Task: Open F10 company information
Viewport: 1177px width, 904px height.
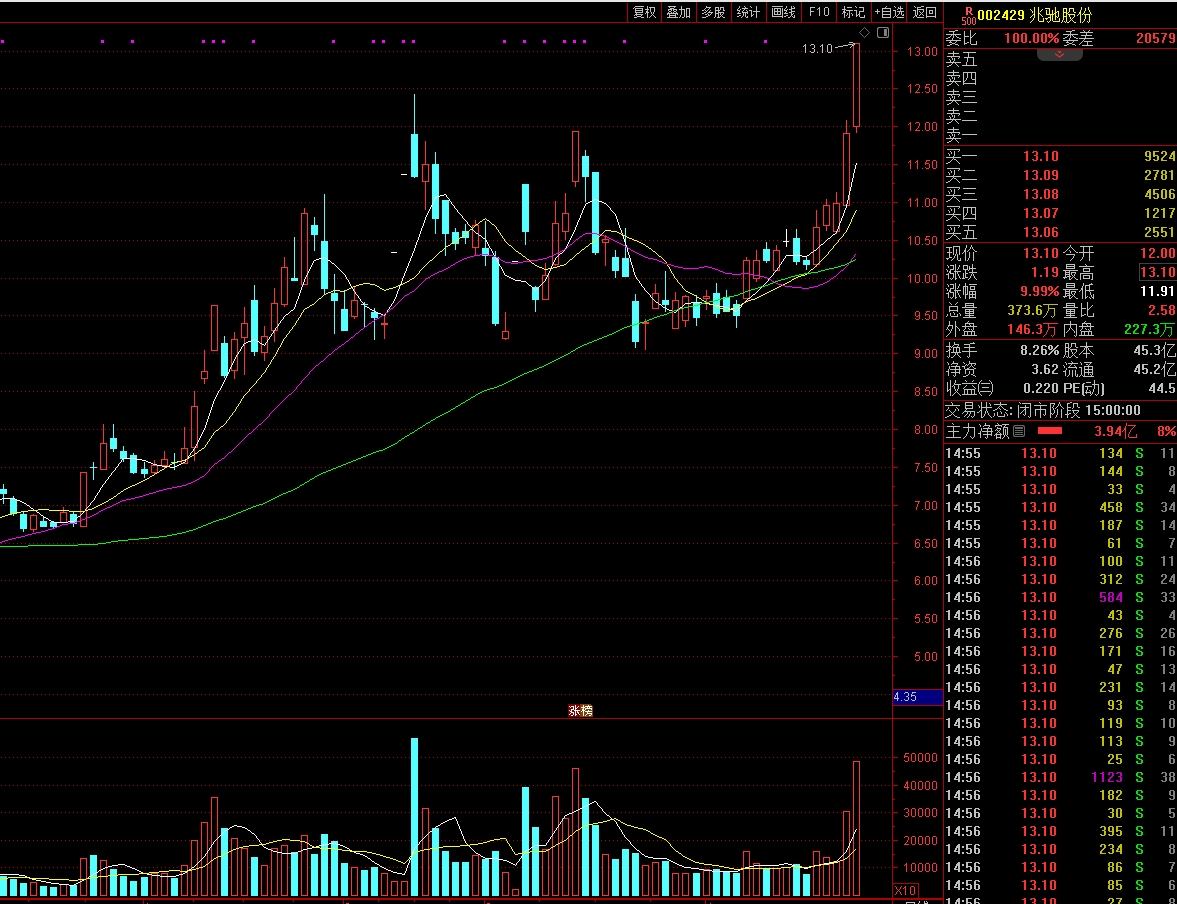Action: 818,12
